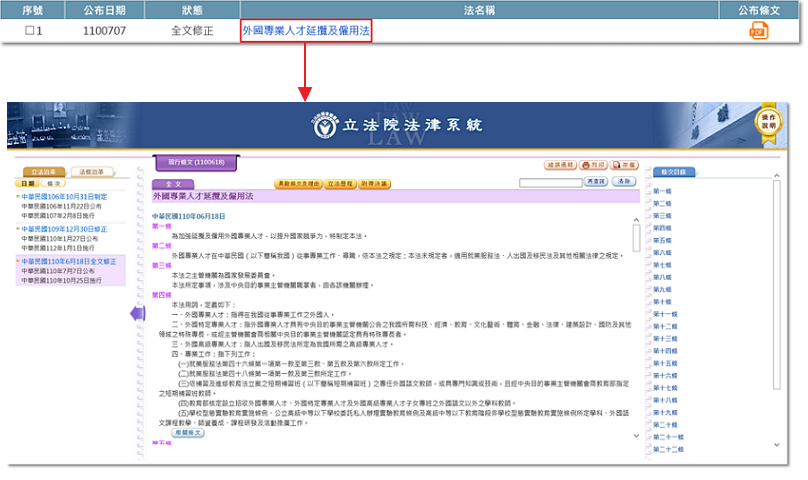
Task: Jump to 第五條 in the 條次目錄 list
Action: (662, 240)
